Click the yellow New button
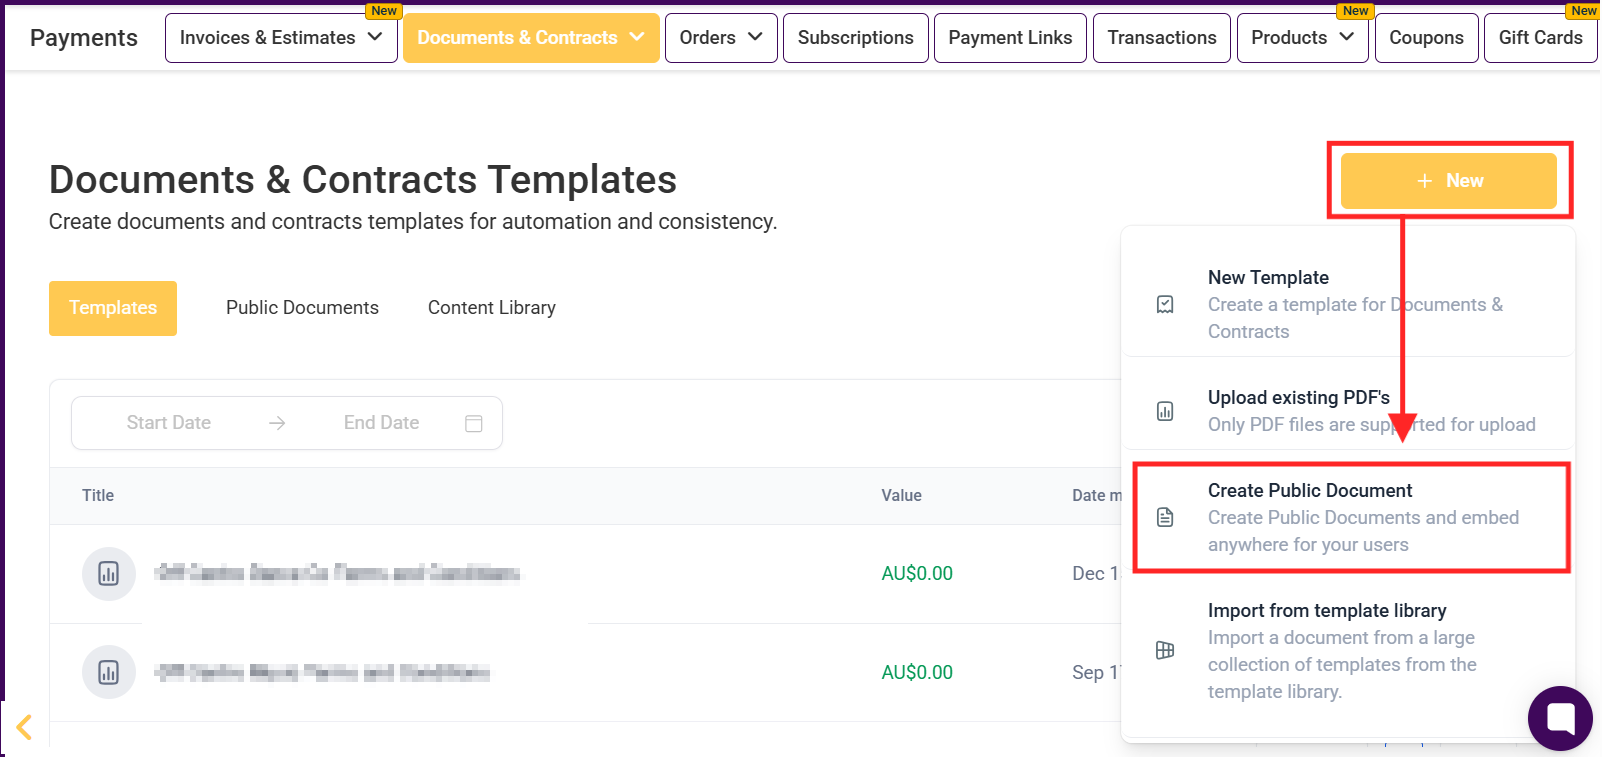Image resolution: width=1602 pixels, height=757 pixels. point(1448,181)
